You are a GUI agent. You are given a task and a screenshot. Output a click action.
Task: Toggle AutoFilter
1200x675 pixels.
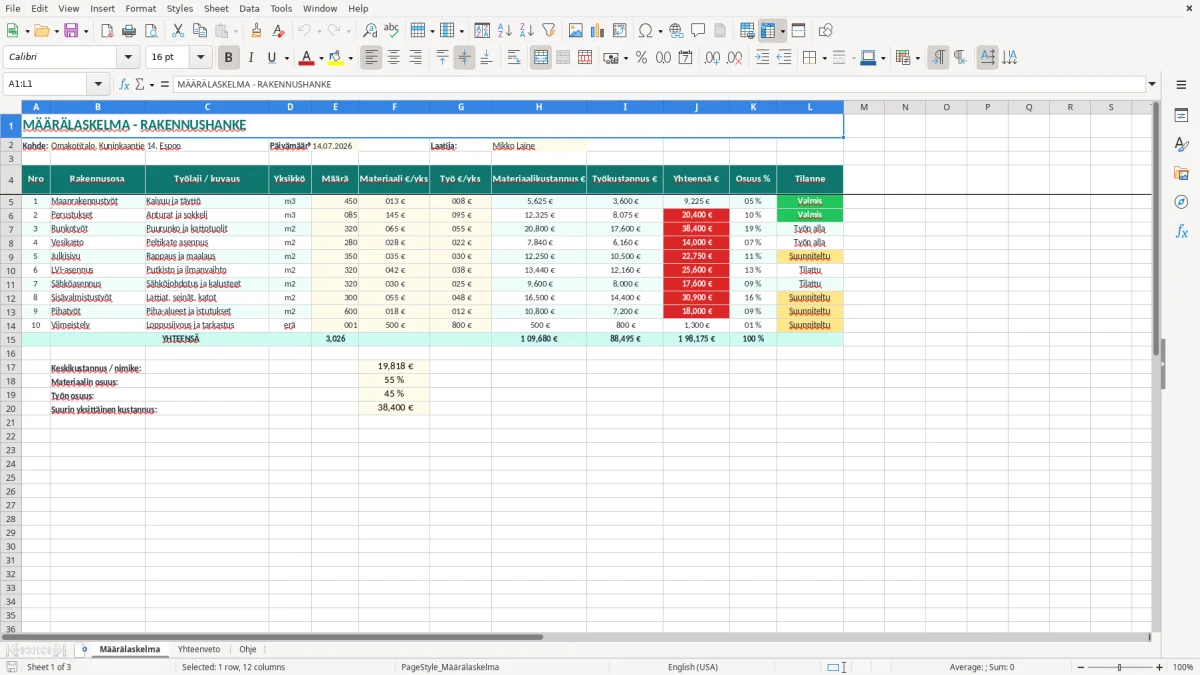[x=549, y=31]
